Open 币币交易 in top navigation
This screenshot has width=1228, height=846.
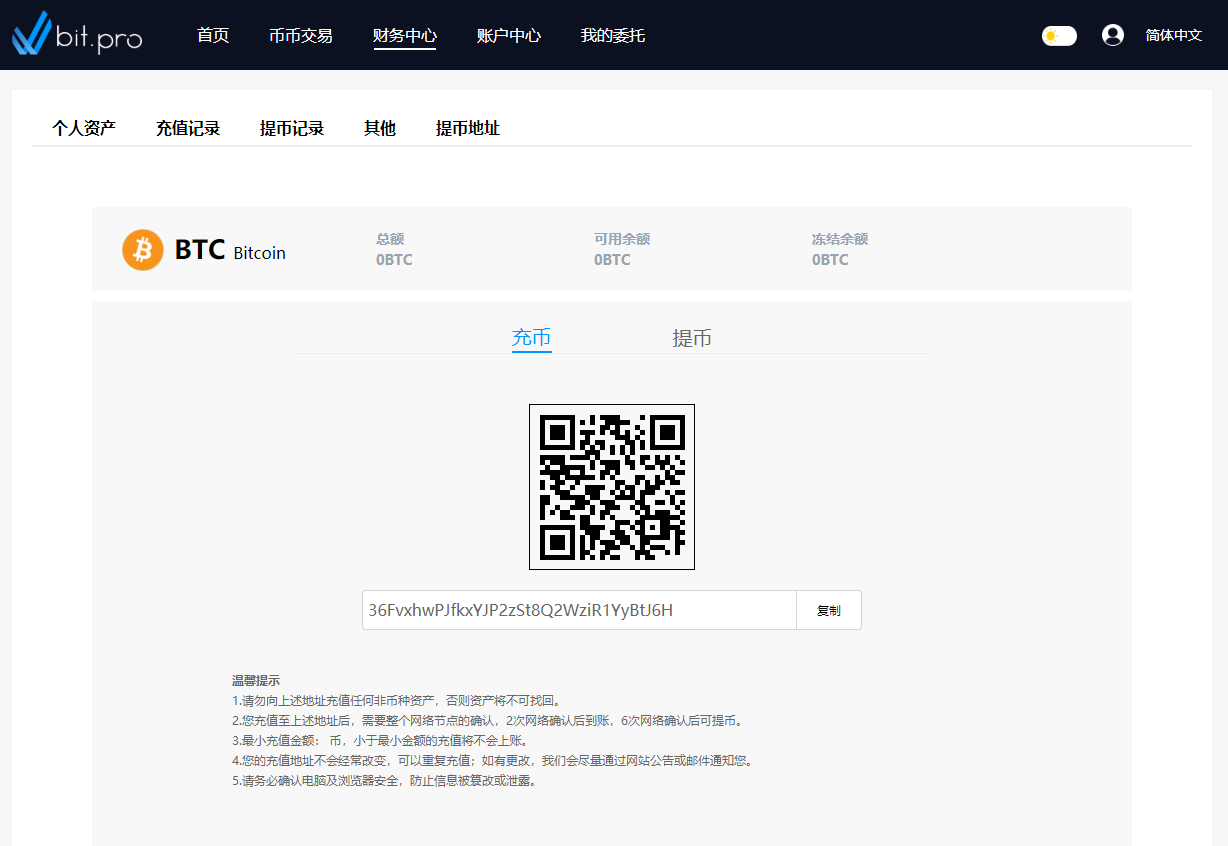(301, 35)
